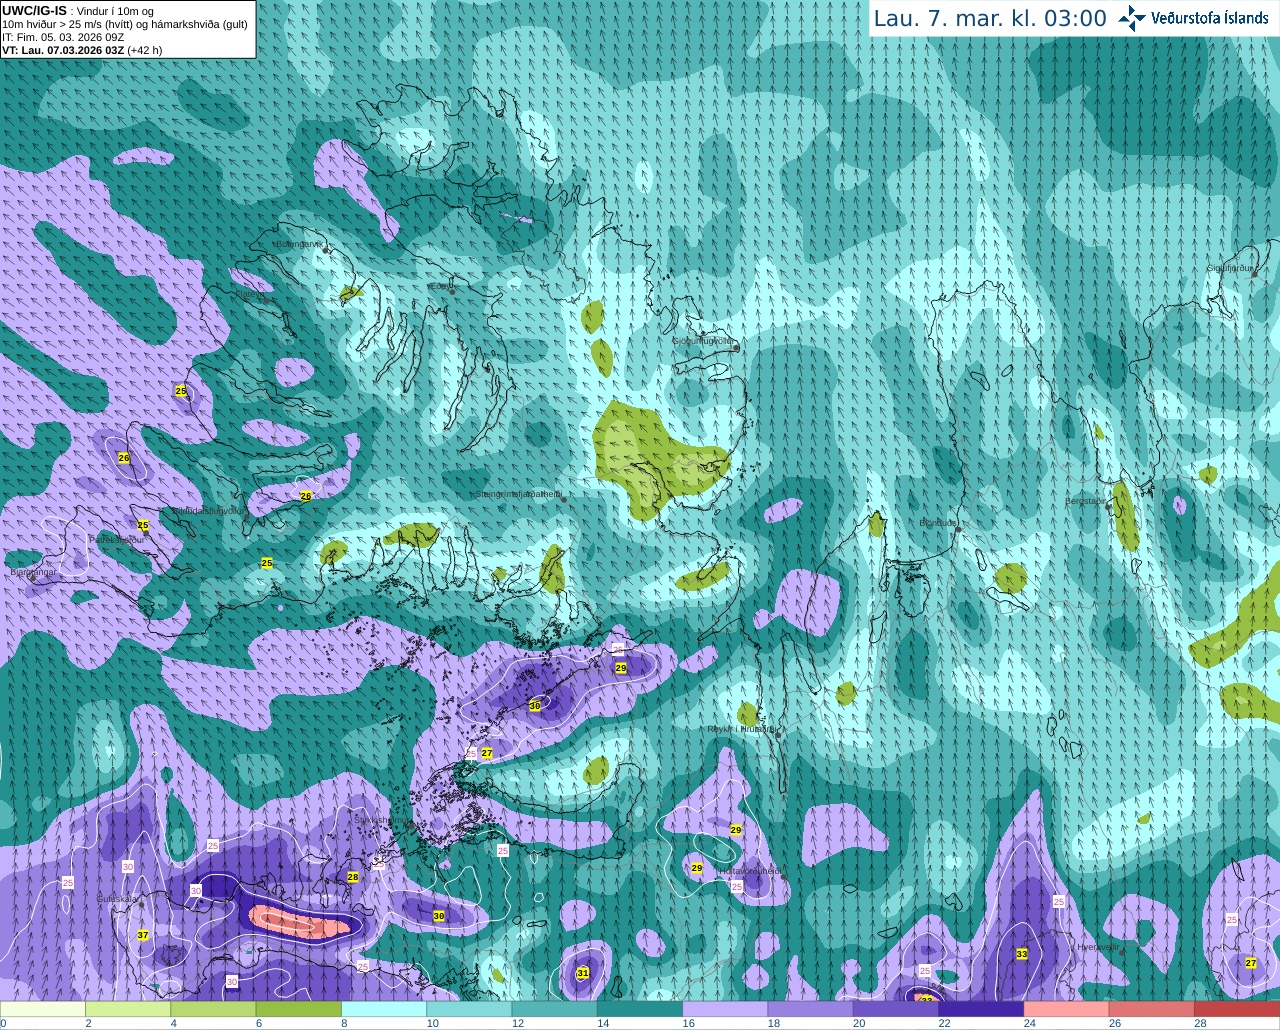Screen dimensions: 1280x1030
Task: Pick the 26–28 m/s salmon legend swatch
Action: pyautogui.click(x=1152, y=1009)
